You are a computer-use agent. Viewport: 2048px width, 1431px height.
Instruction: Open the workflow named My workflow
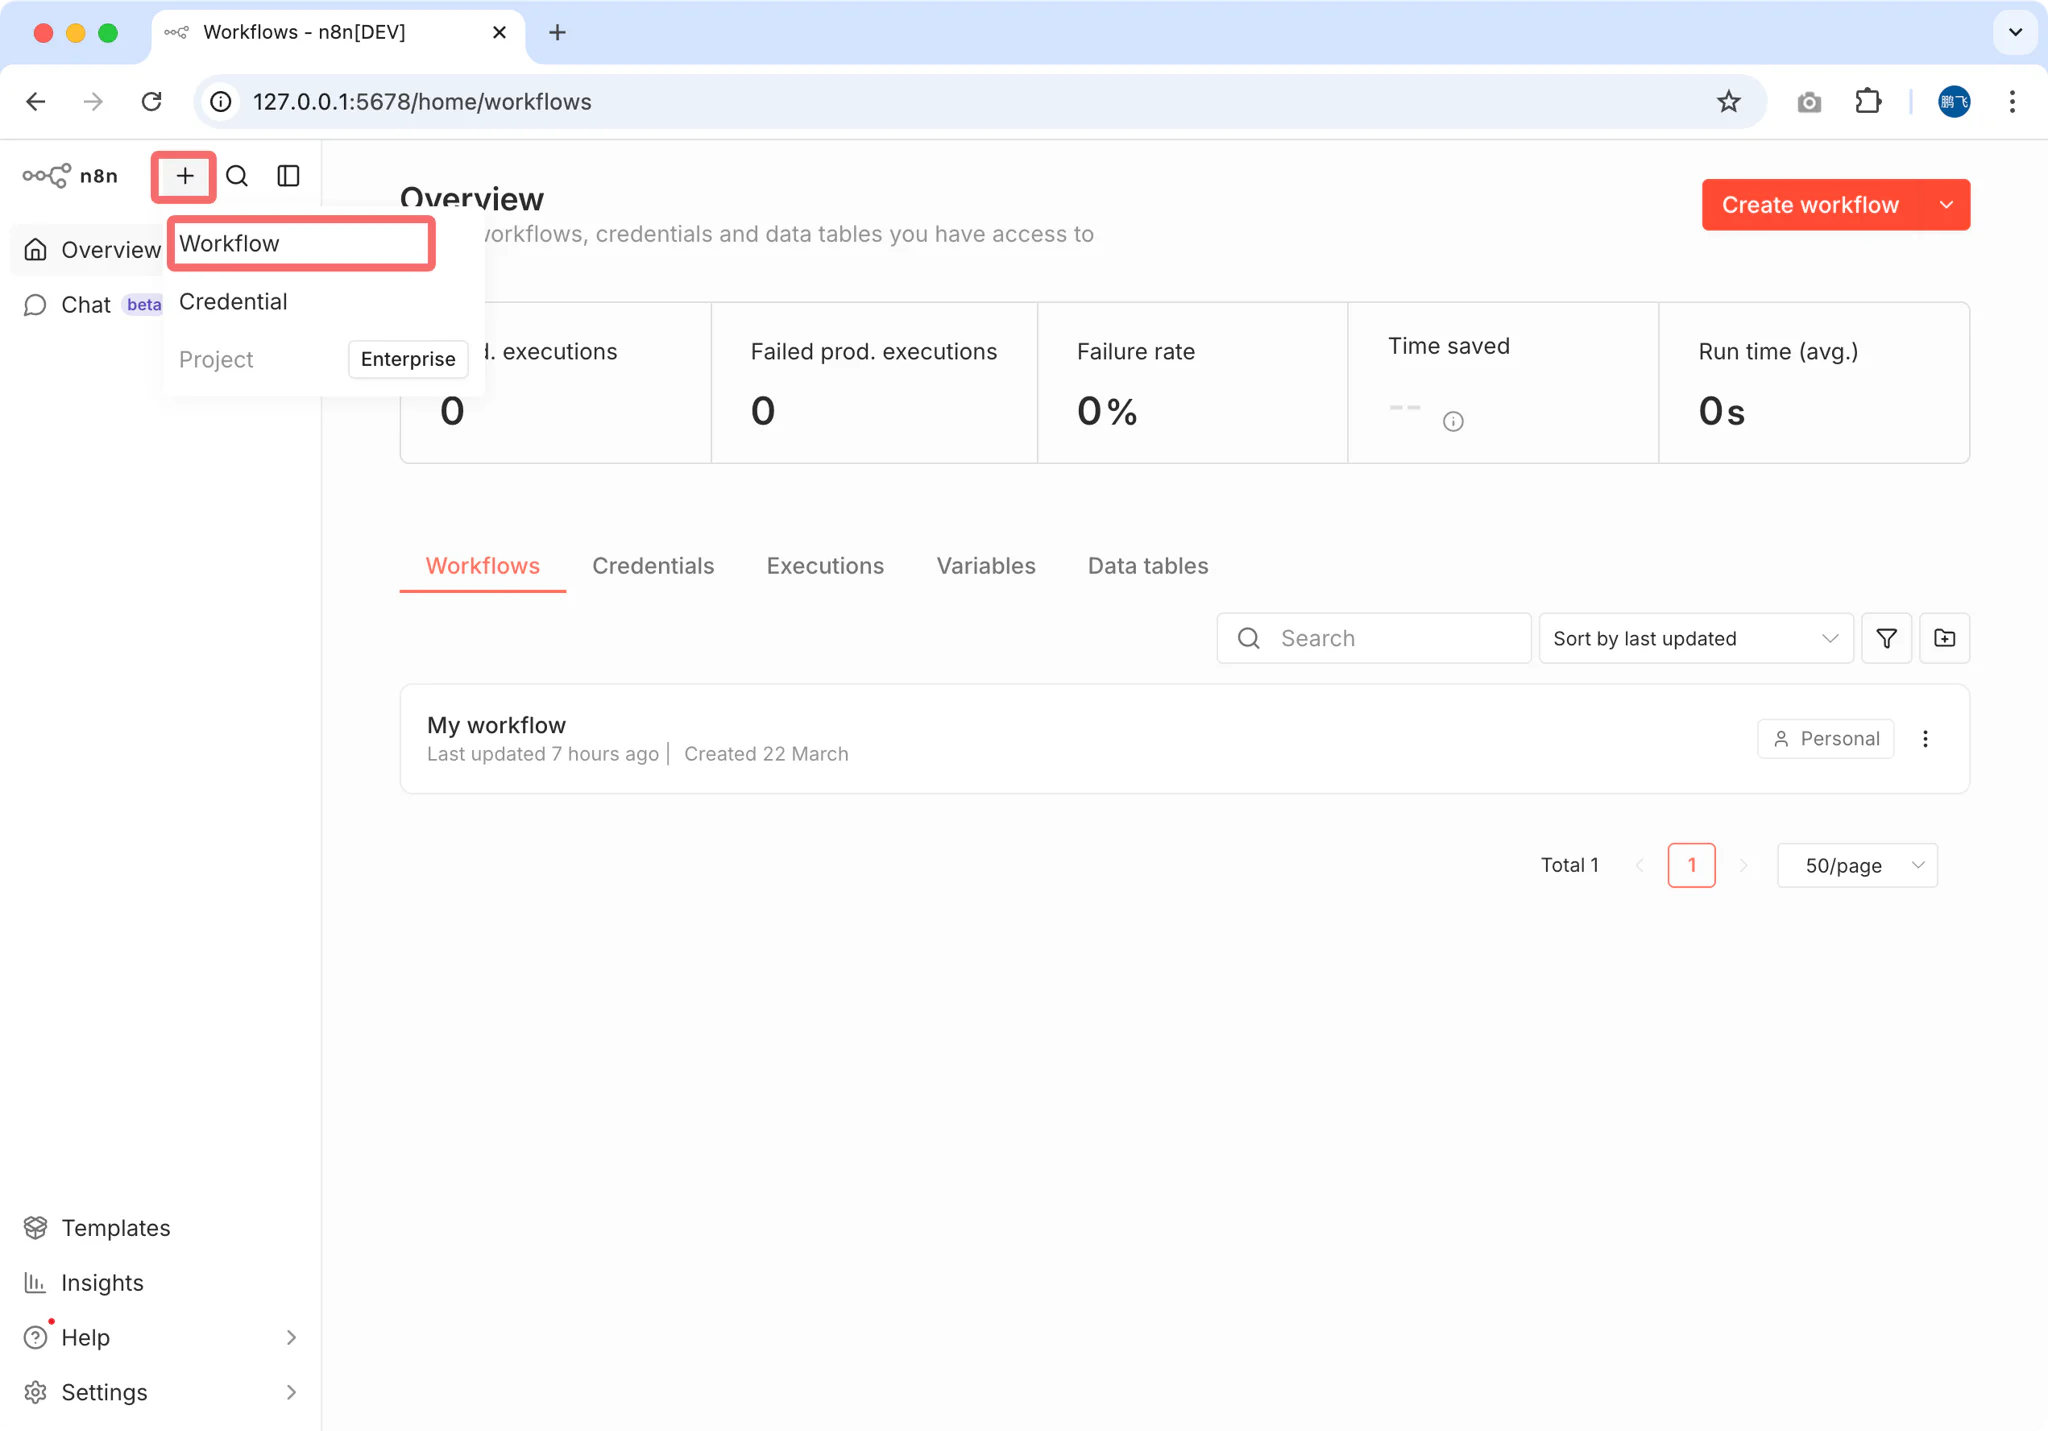click(496, 724)
